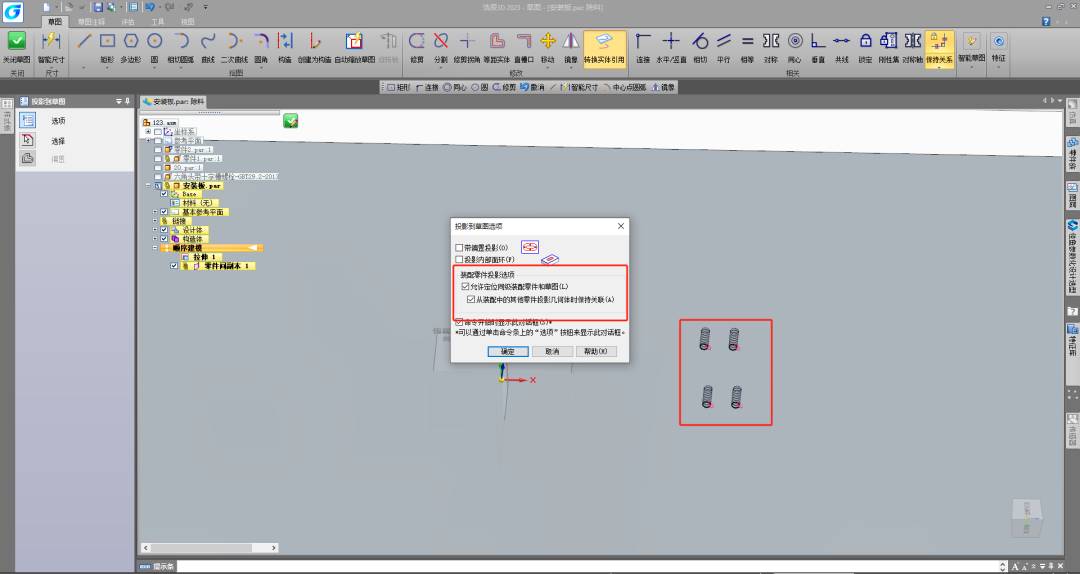1080x574 pixels.
Task: Expand the 基本参考平面 tree node
Action: click(x=155, y=212)
